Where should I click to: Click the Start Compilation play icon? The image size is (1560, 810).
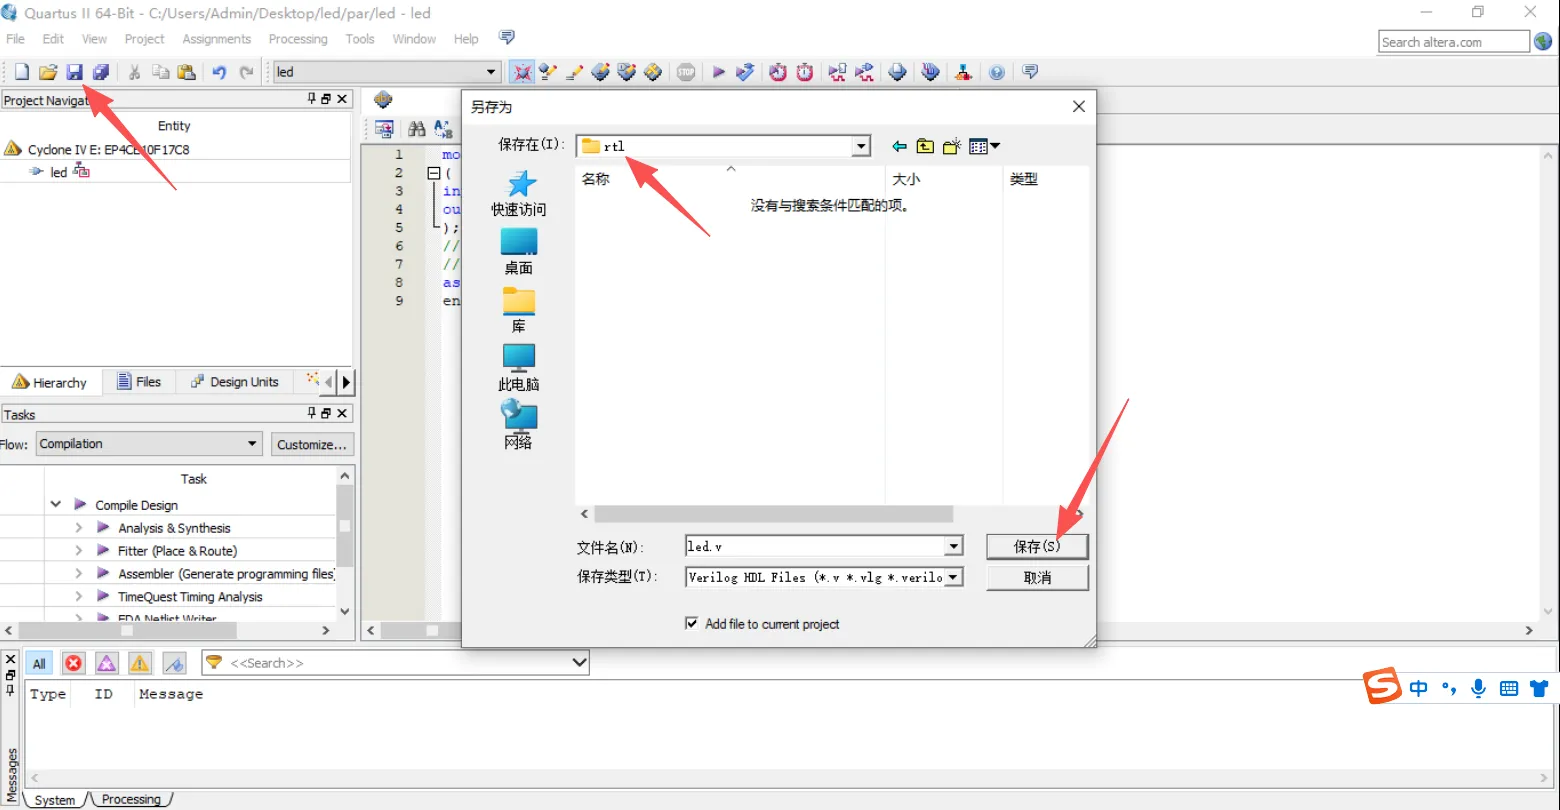[718, 72]
